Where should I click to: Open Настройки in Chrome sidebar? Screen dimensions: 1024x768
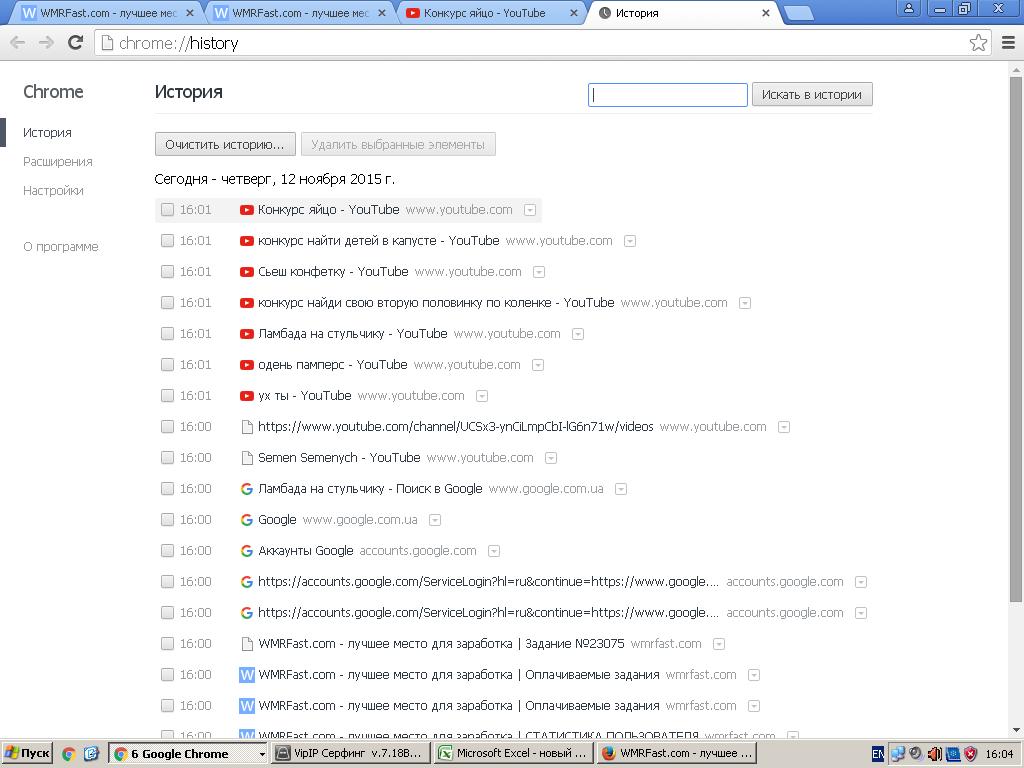pyautogui.click(x=53, y=191)
